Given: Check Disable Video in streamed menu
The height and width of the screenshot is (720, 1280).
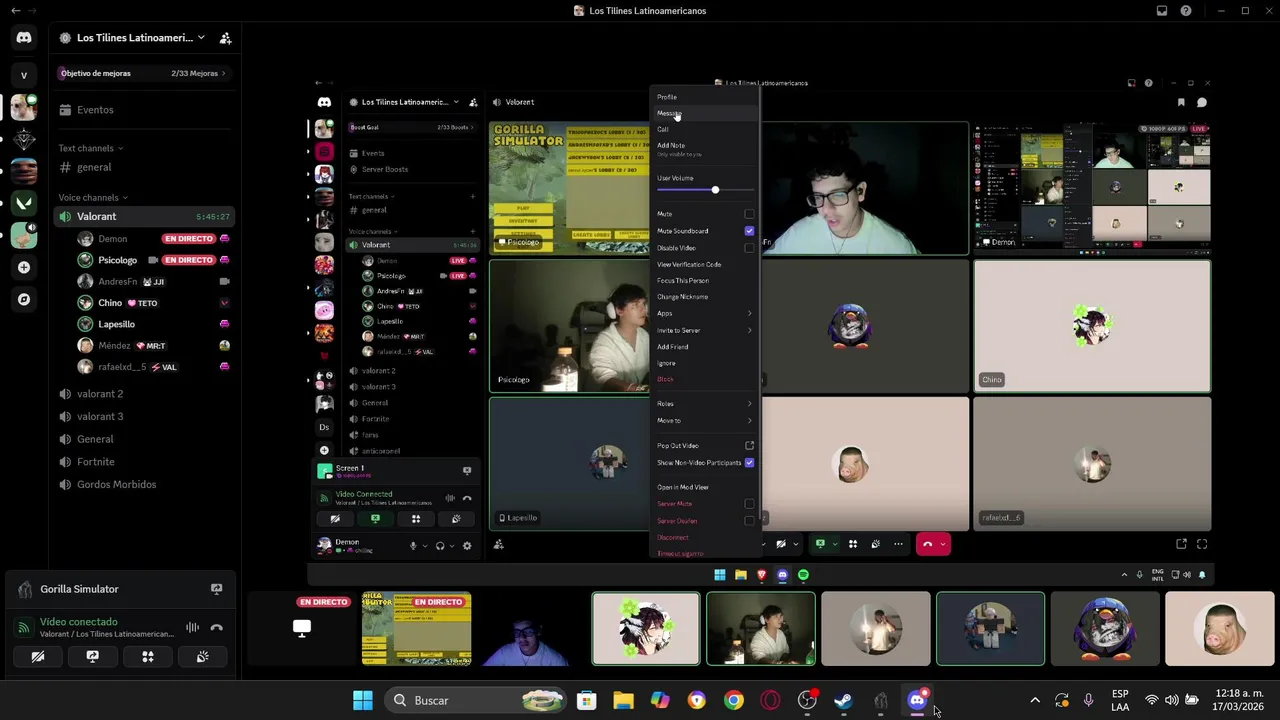Looking at the screenshot, I should [x=749, y=248].
